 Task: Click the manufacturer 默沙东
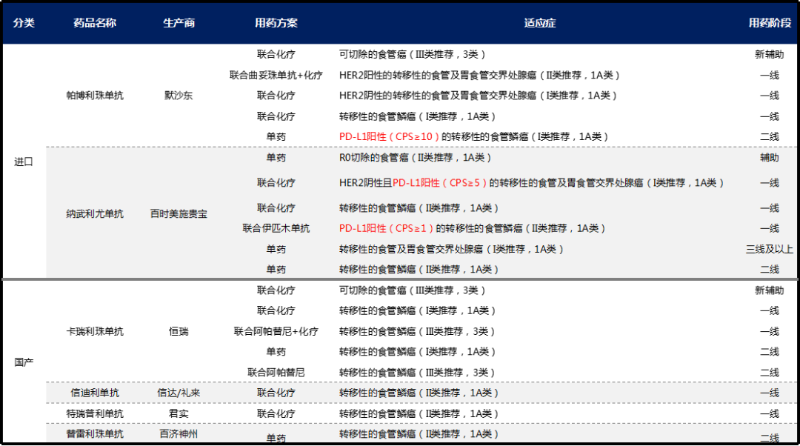point(181,95)
